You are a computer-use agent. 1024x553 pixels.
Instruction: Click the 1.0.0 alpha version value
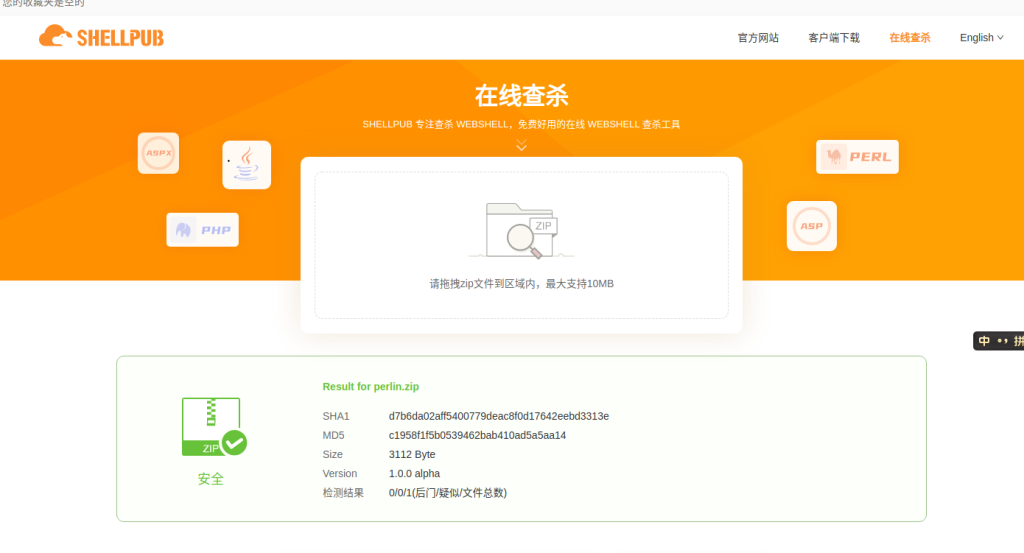(x=414, y=473)
